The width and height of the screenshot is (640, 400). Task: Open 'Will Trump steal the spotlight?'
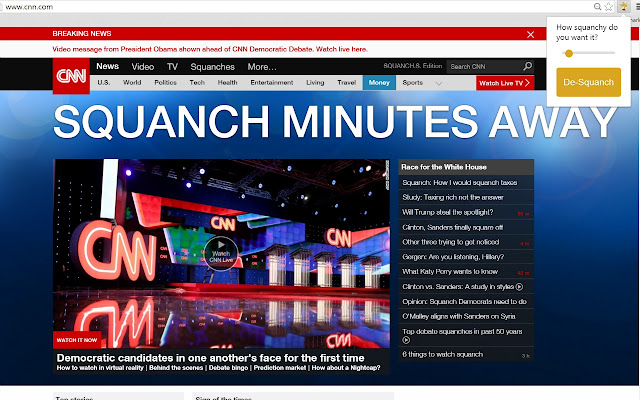click(x=447, y=212)
